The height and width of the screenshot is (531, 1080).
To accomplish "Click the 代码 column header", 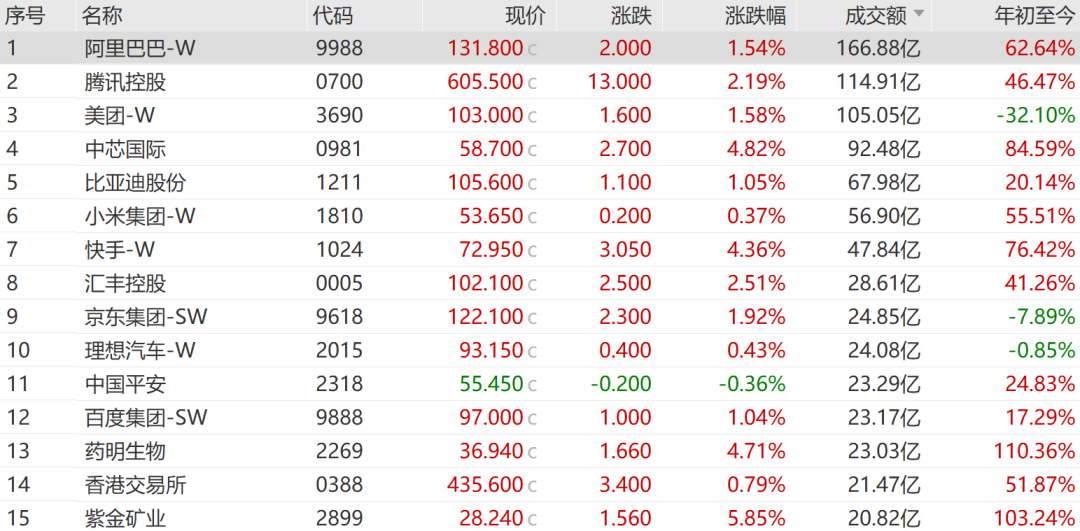I will pos(333,15).
